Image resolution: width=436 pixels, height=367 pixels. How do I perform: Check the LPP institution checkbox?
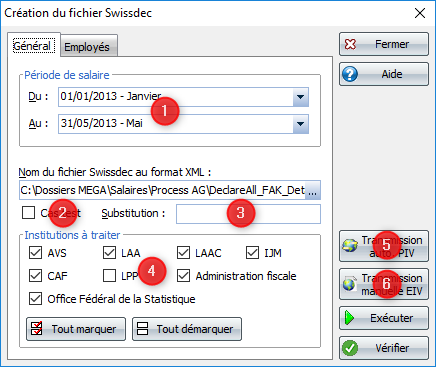(109, 276)
